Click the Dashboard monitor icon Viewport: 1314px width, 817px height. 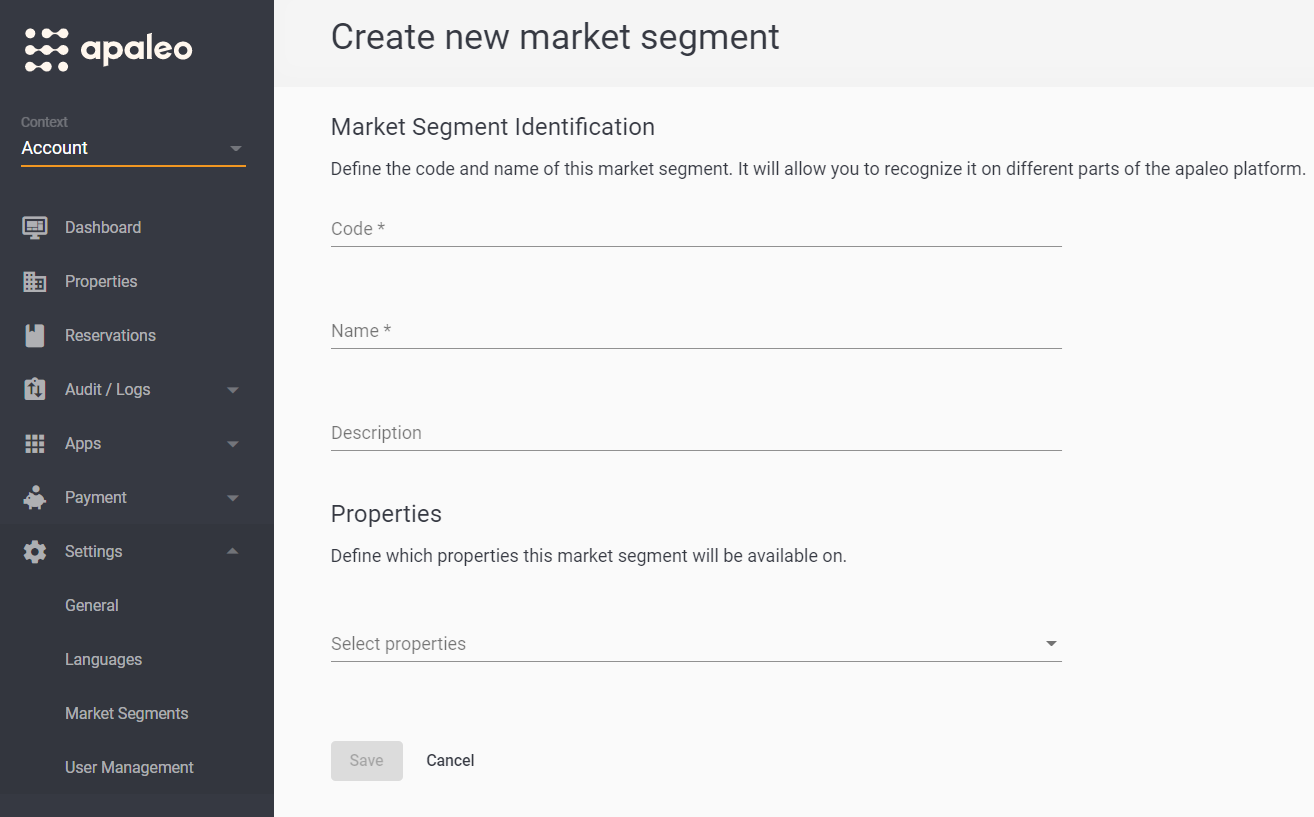coord(35,227)
